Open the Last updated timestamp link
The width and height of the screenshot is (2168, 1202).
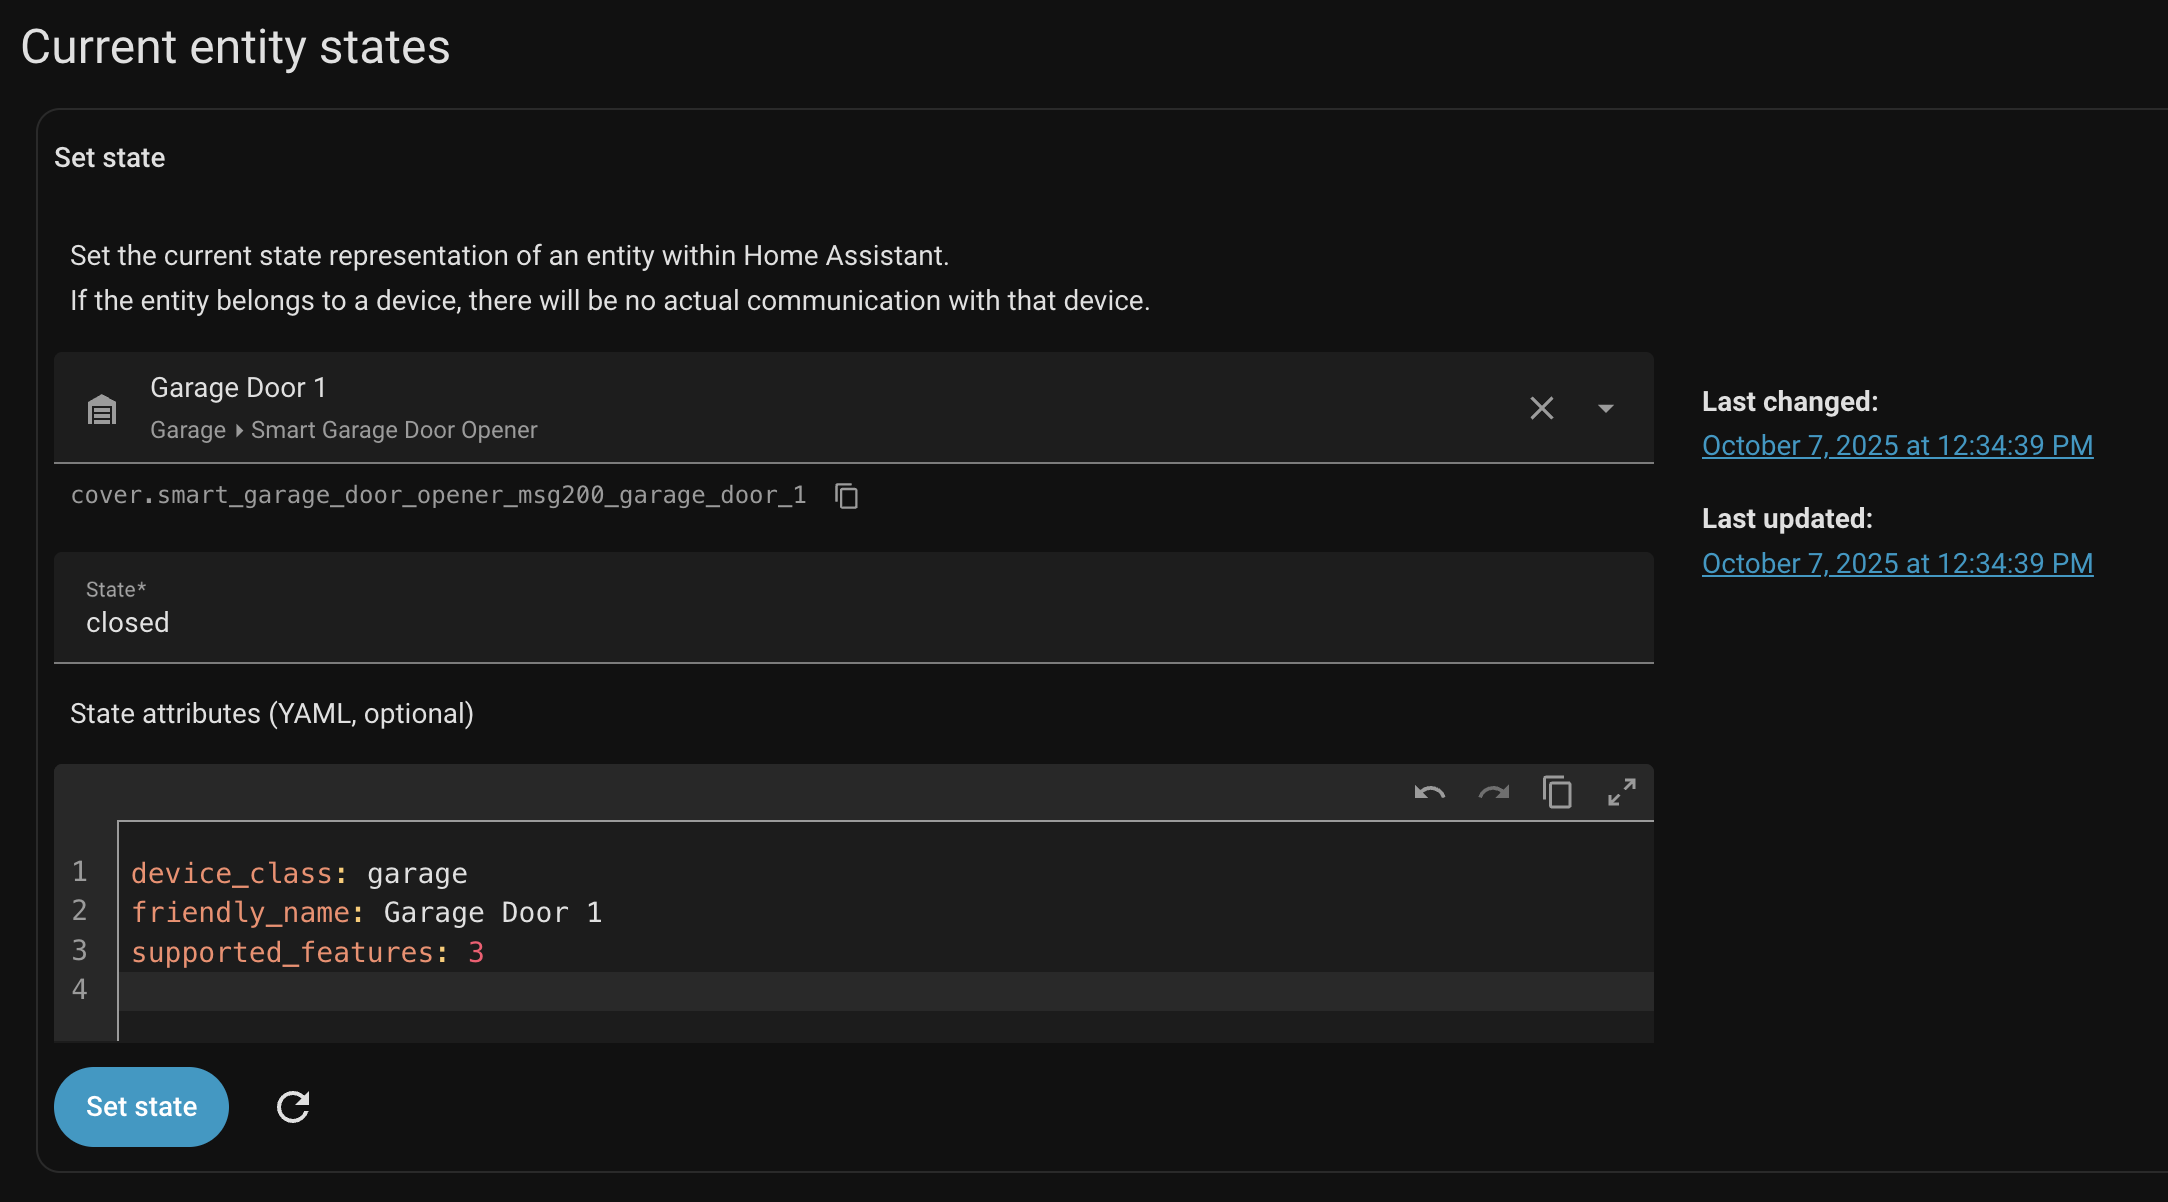(1897, 564)
